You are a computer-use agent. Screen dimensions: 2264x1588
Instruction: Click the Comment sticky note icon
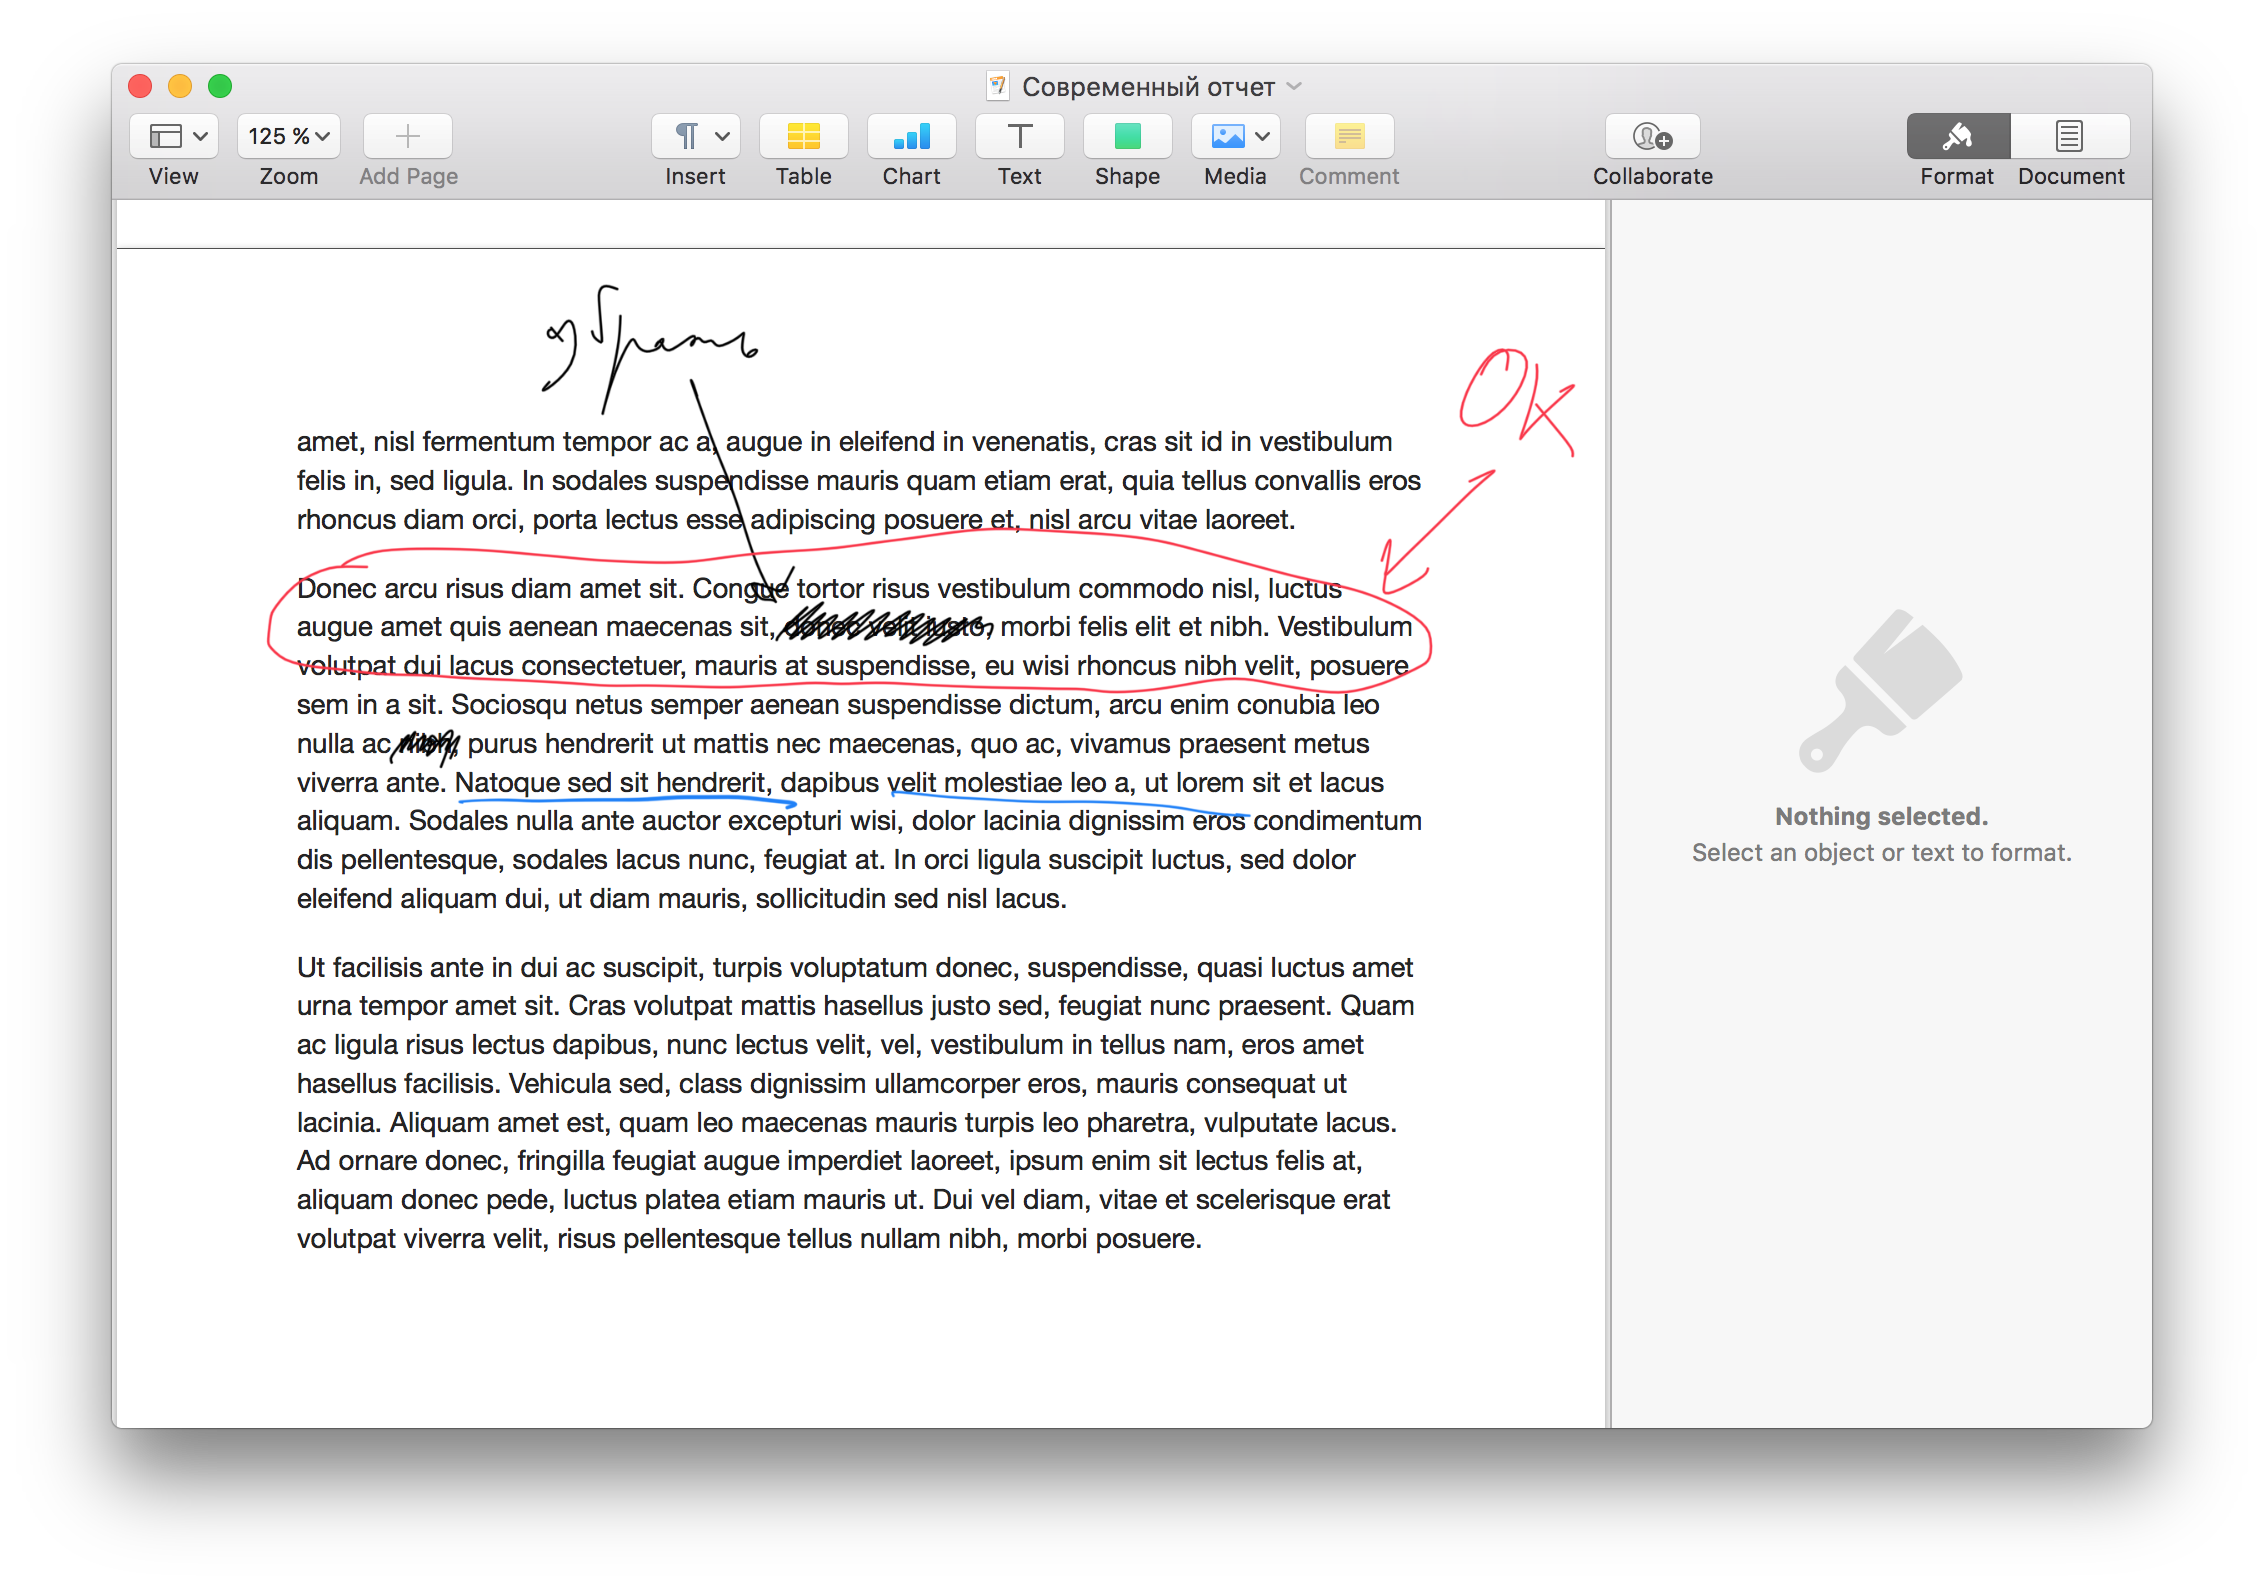[x=1349, y=136]
